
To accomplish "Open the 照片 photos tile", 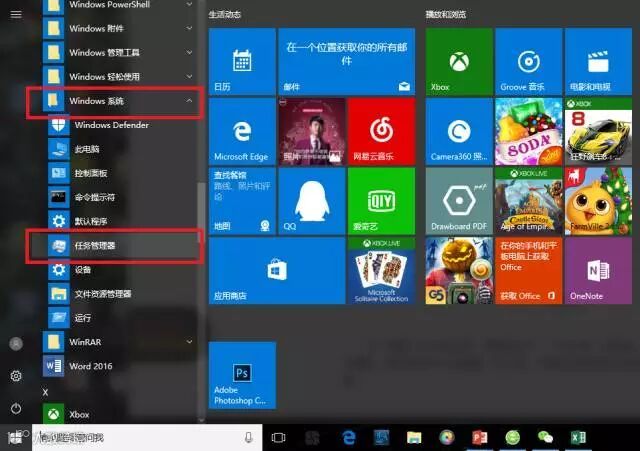I will pyautogui.click(x=312, y=131).
